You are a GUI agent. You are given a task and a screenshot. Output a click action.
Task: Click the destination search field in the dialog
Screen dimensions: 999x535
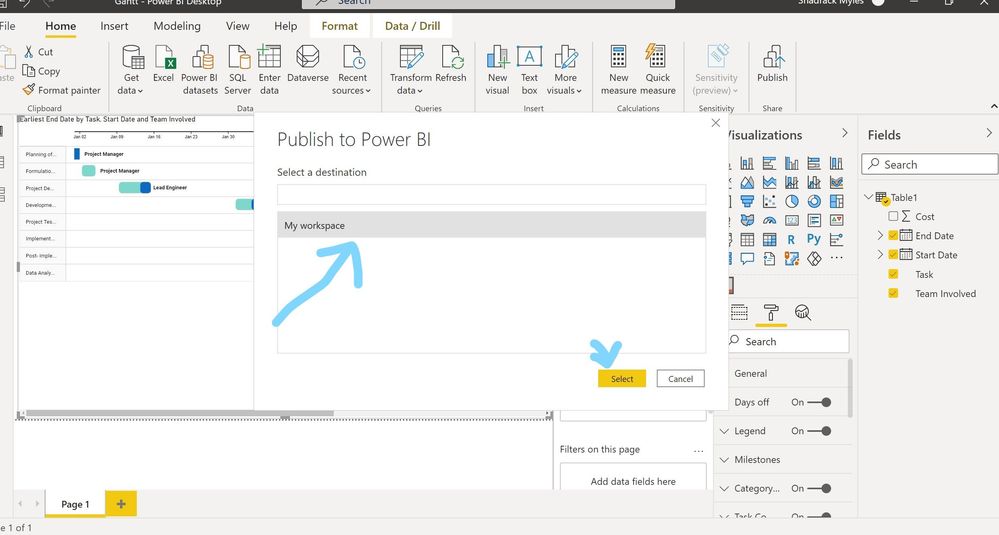491,194
